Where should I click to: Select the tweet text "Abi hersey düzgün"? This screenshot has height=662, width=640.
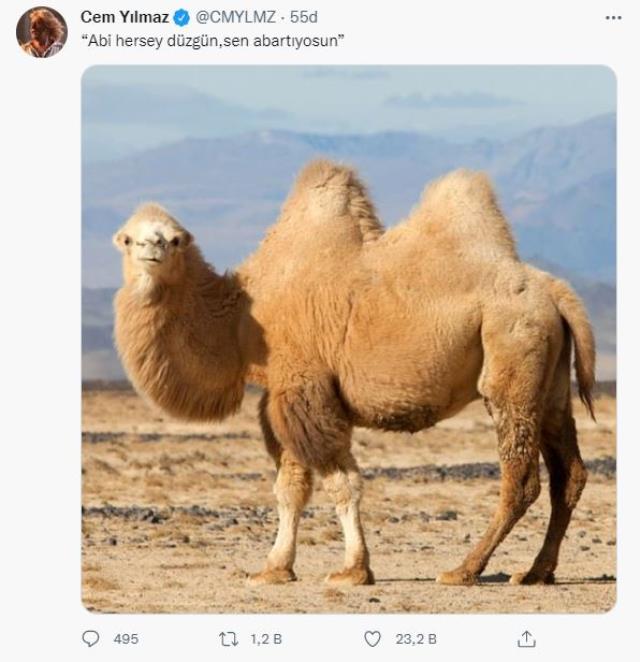(152, 41)
